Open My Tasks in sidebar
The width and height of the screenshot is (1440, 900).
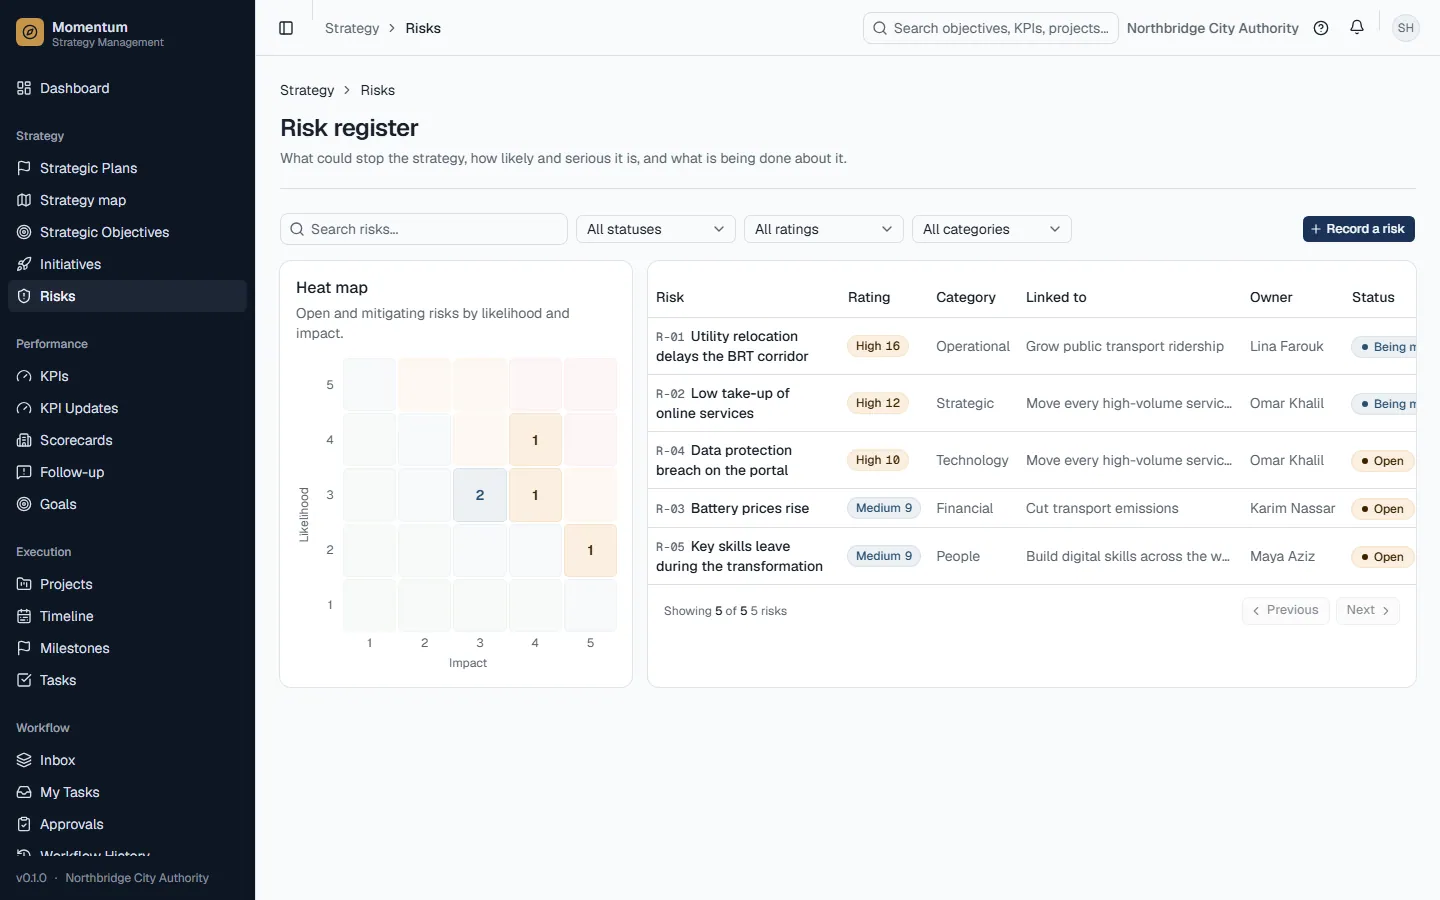tap(127, 792)
